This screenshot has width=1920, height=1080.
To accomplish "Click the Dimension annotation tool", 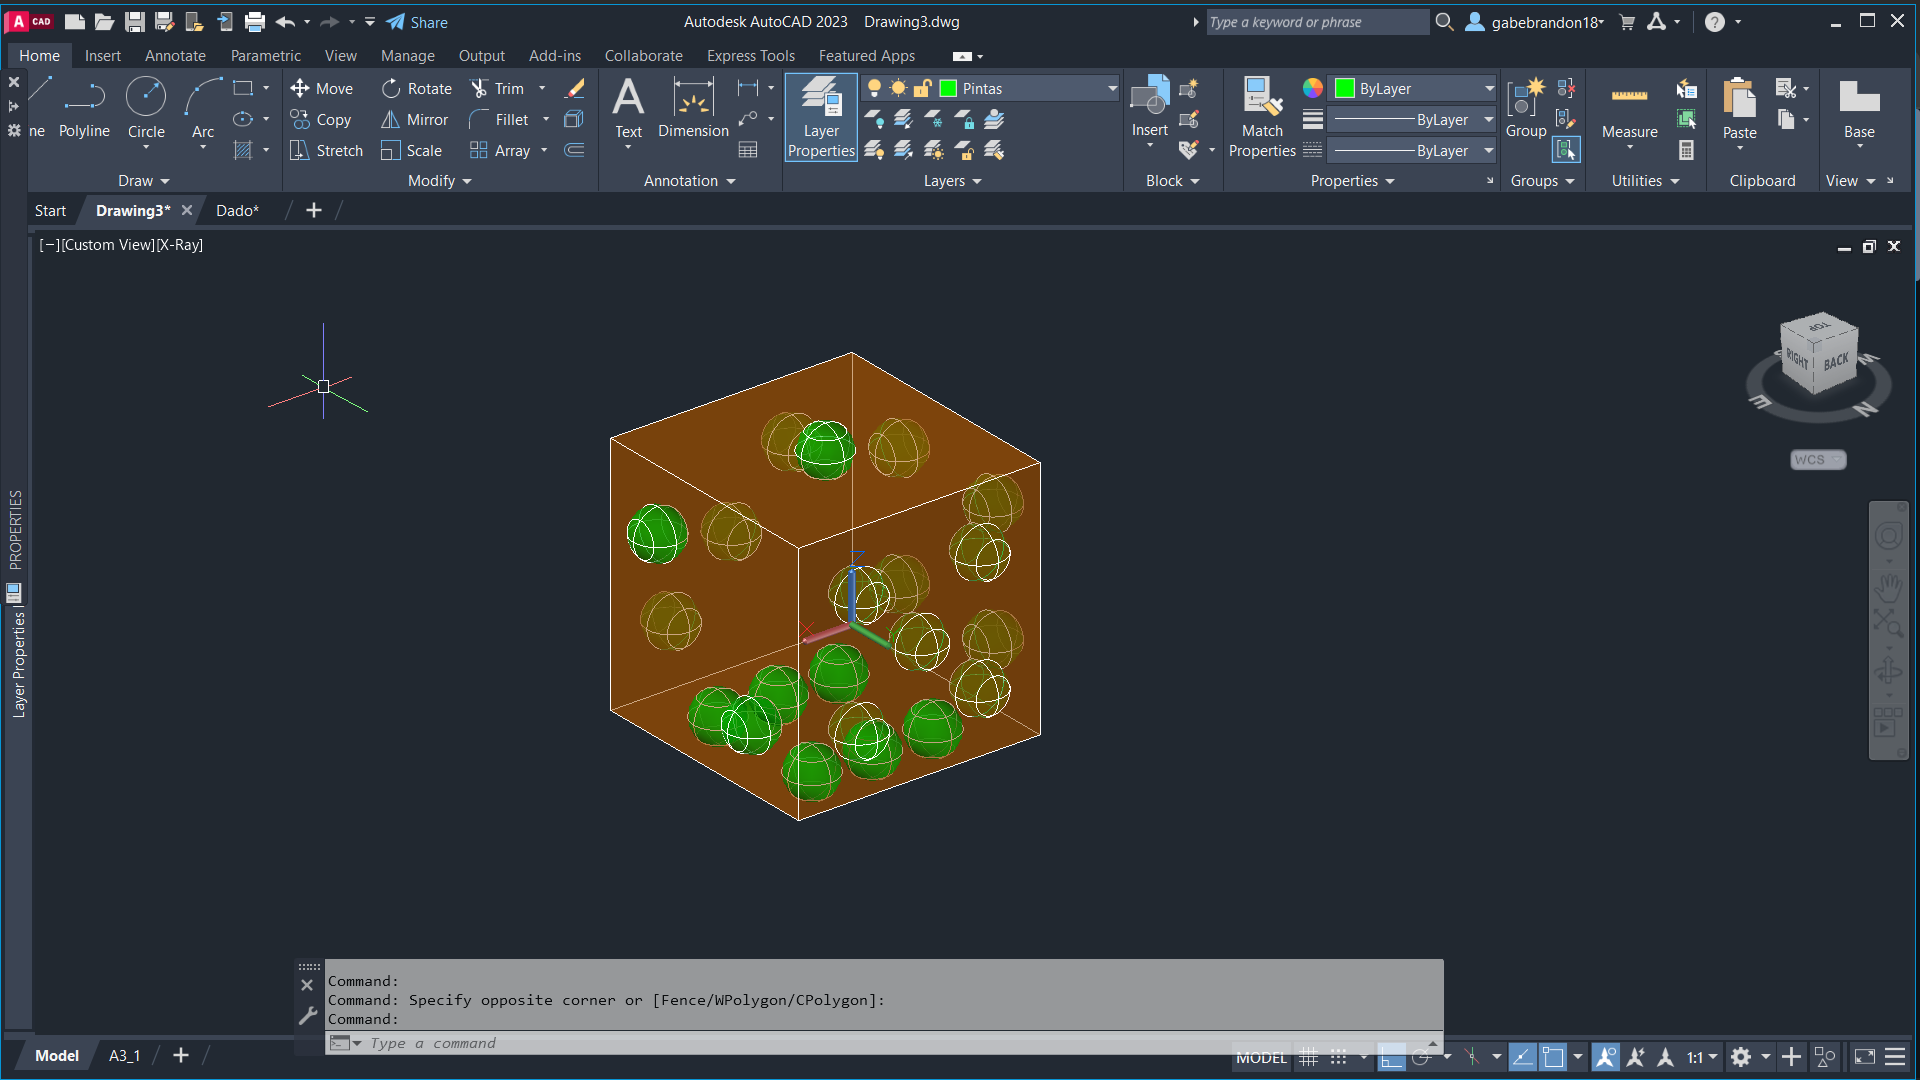I will (693, 107).
